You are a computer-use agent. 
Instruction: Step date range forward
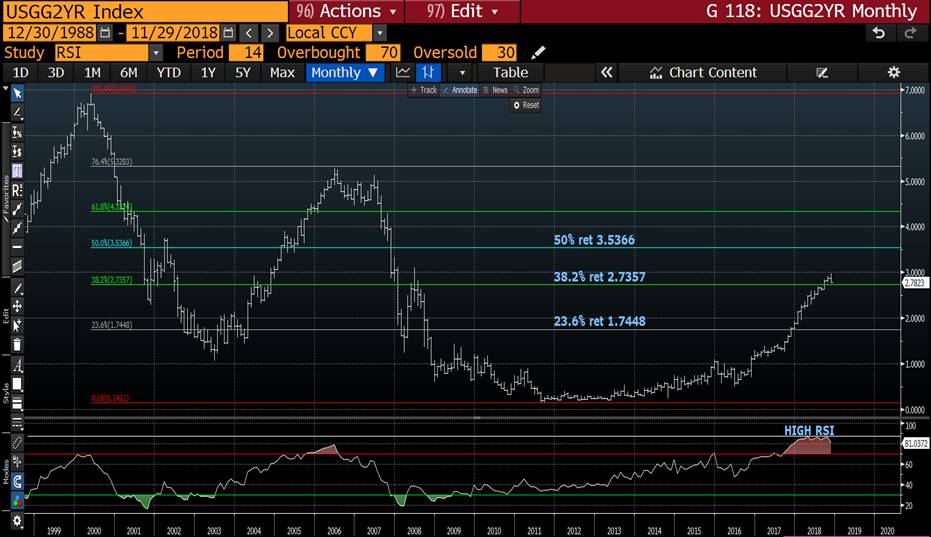270,33
